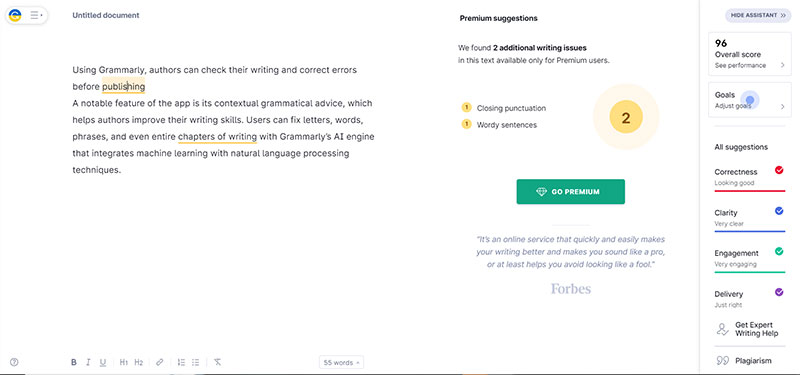This screenshot has height=375, width=800.
Task: Expand the 55 words counter dropdown
Action: tap(341, 363)
